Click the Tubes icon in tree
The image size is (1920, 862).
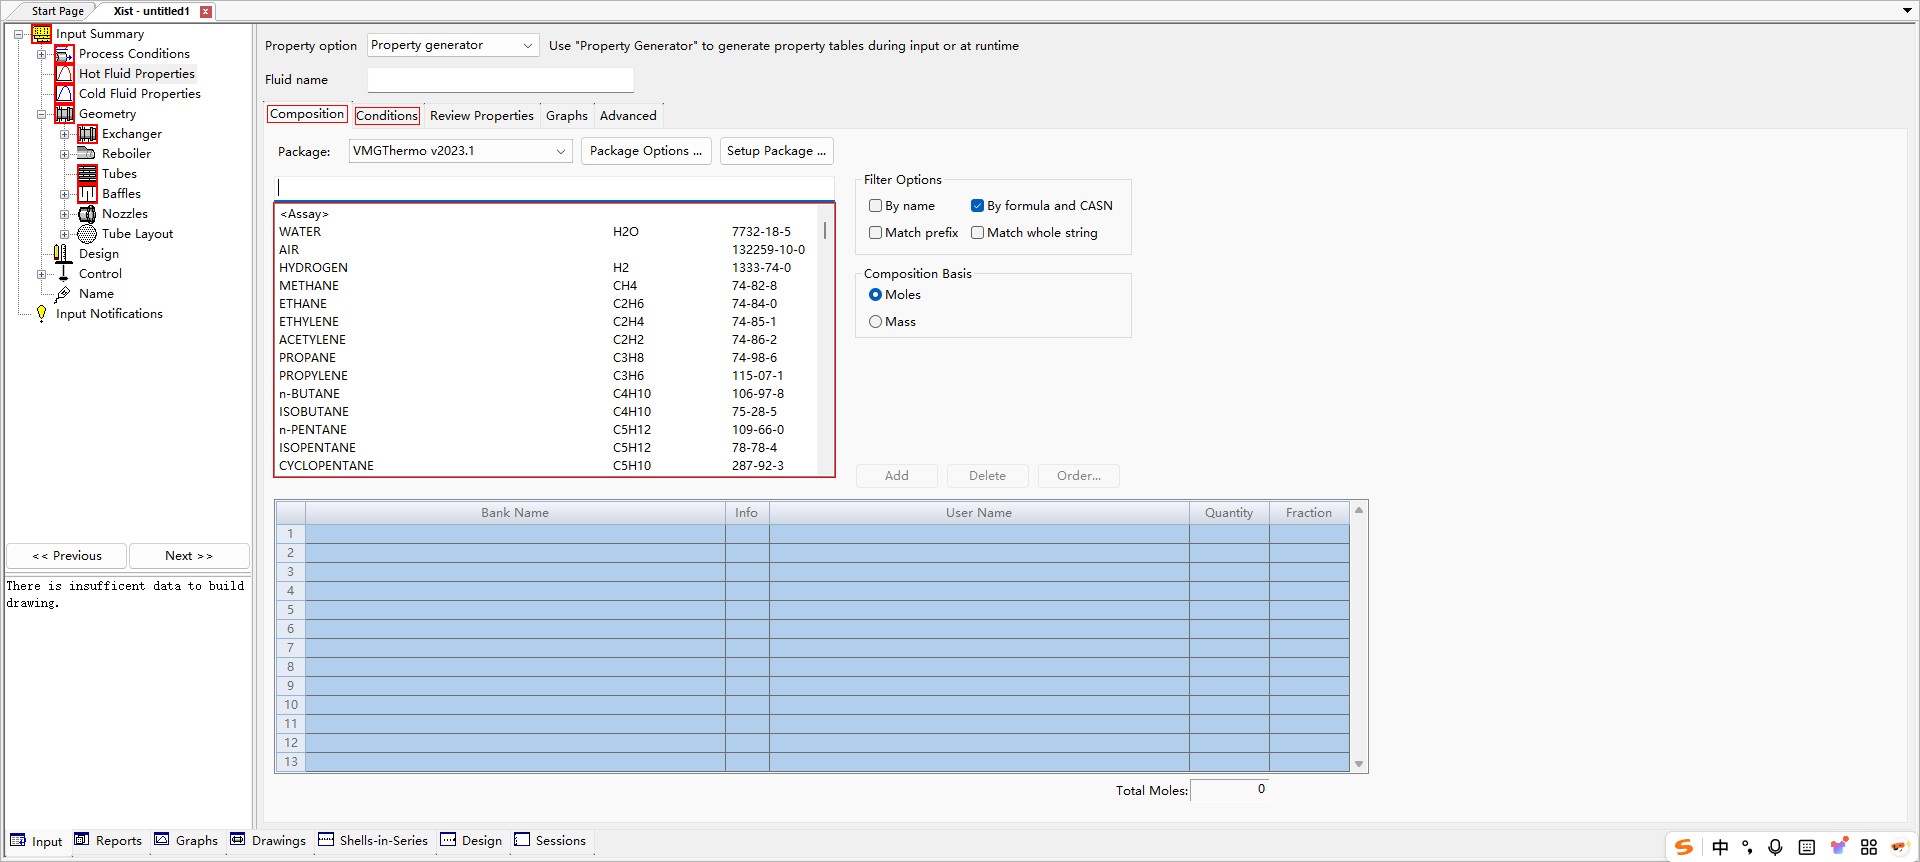point(87,174)
